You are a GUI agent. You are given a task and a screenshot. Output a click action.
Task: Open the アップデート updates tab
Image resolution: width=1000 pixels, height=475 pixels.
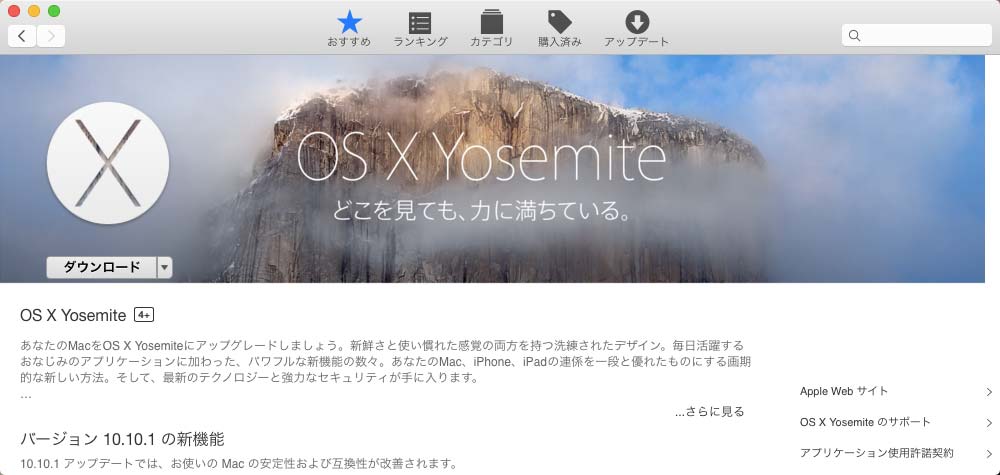(x=636, y=29)
